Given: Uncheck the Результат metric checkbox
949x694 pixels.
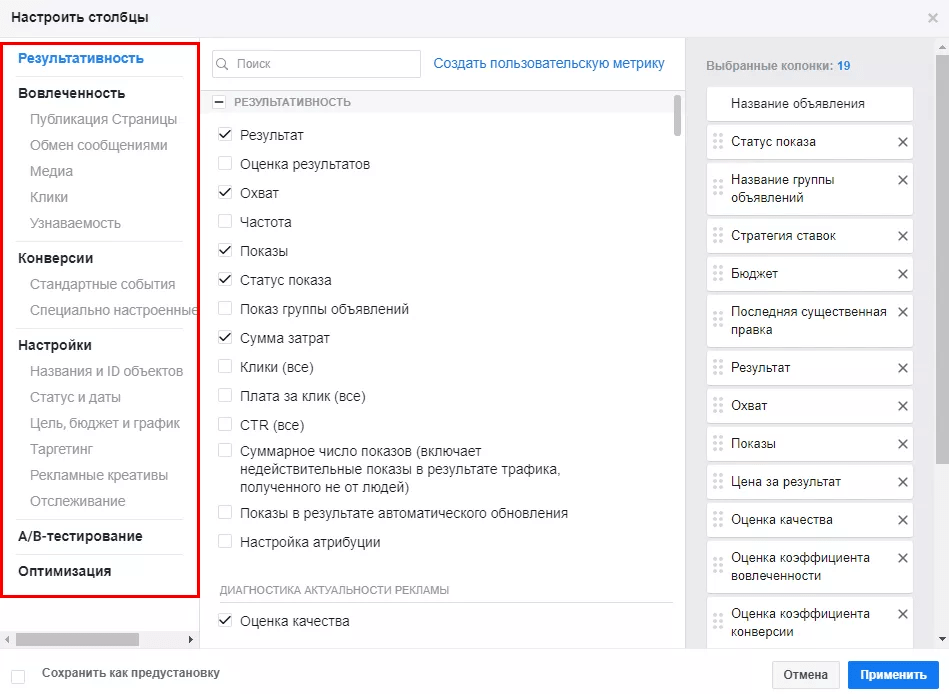Looking at the screenshot, I should 225,134.
